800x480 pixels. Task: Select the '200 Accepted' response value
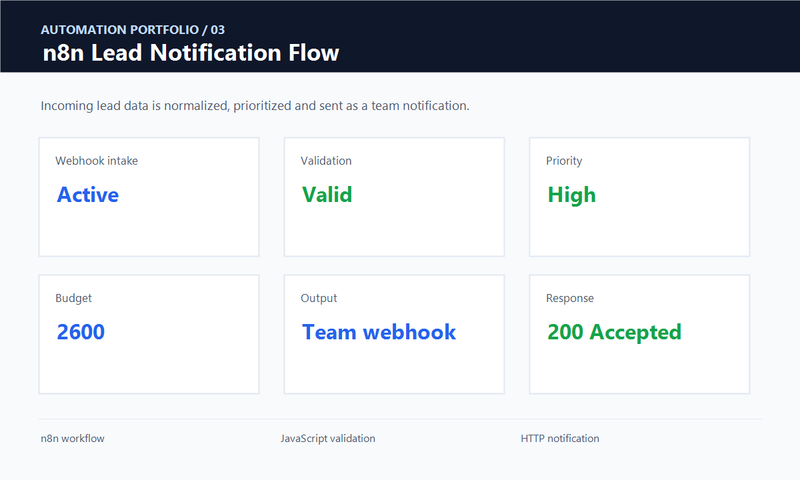tap(614, 332)
